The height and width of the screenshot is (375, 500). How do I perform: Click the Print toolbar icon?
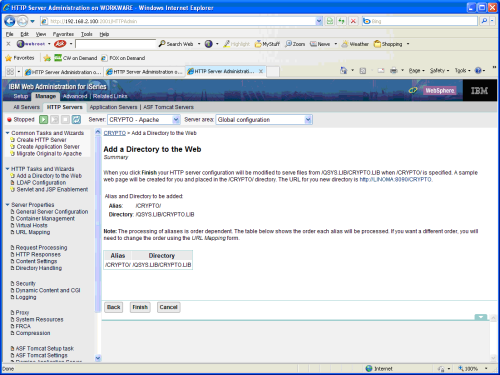tap(394, 71)
